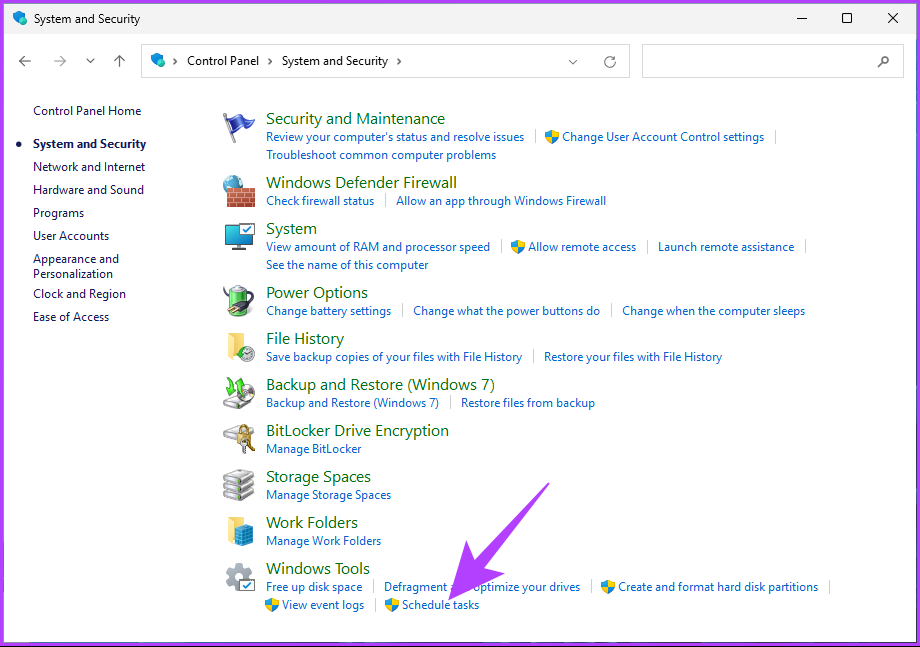Select System and Security breadcrumb segment
Screen dimensions: 920x647
click(335, 61)
